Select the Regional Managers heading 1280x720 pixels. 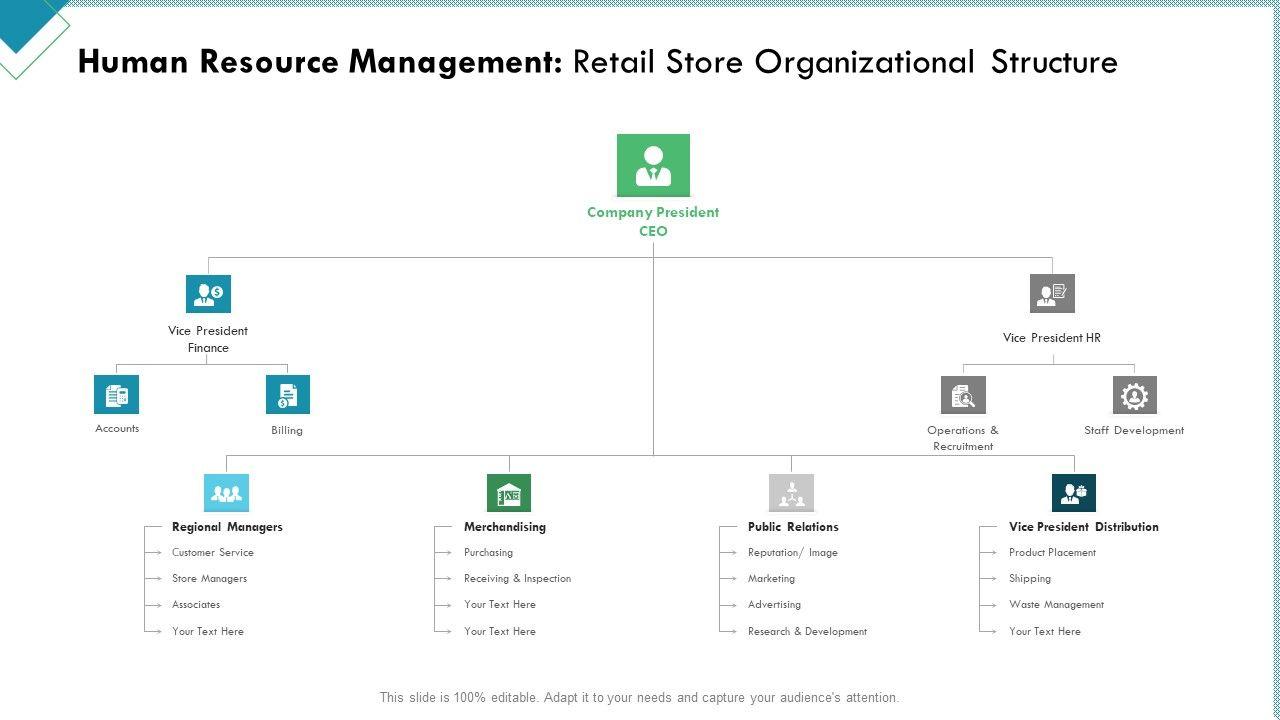point(227,527)
